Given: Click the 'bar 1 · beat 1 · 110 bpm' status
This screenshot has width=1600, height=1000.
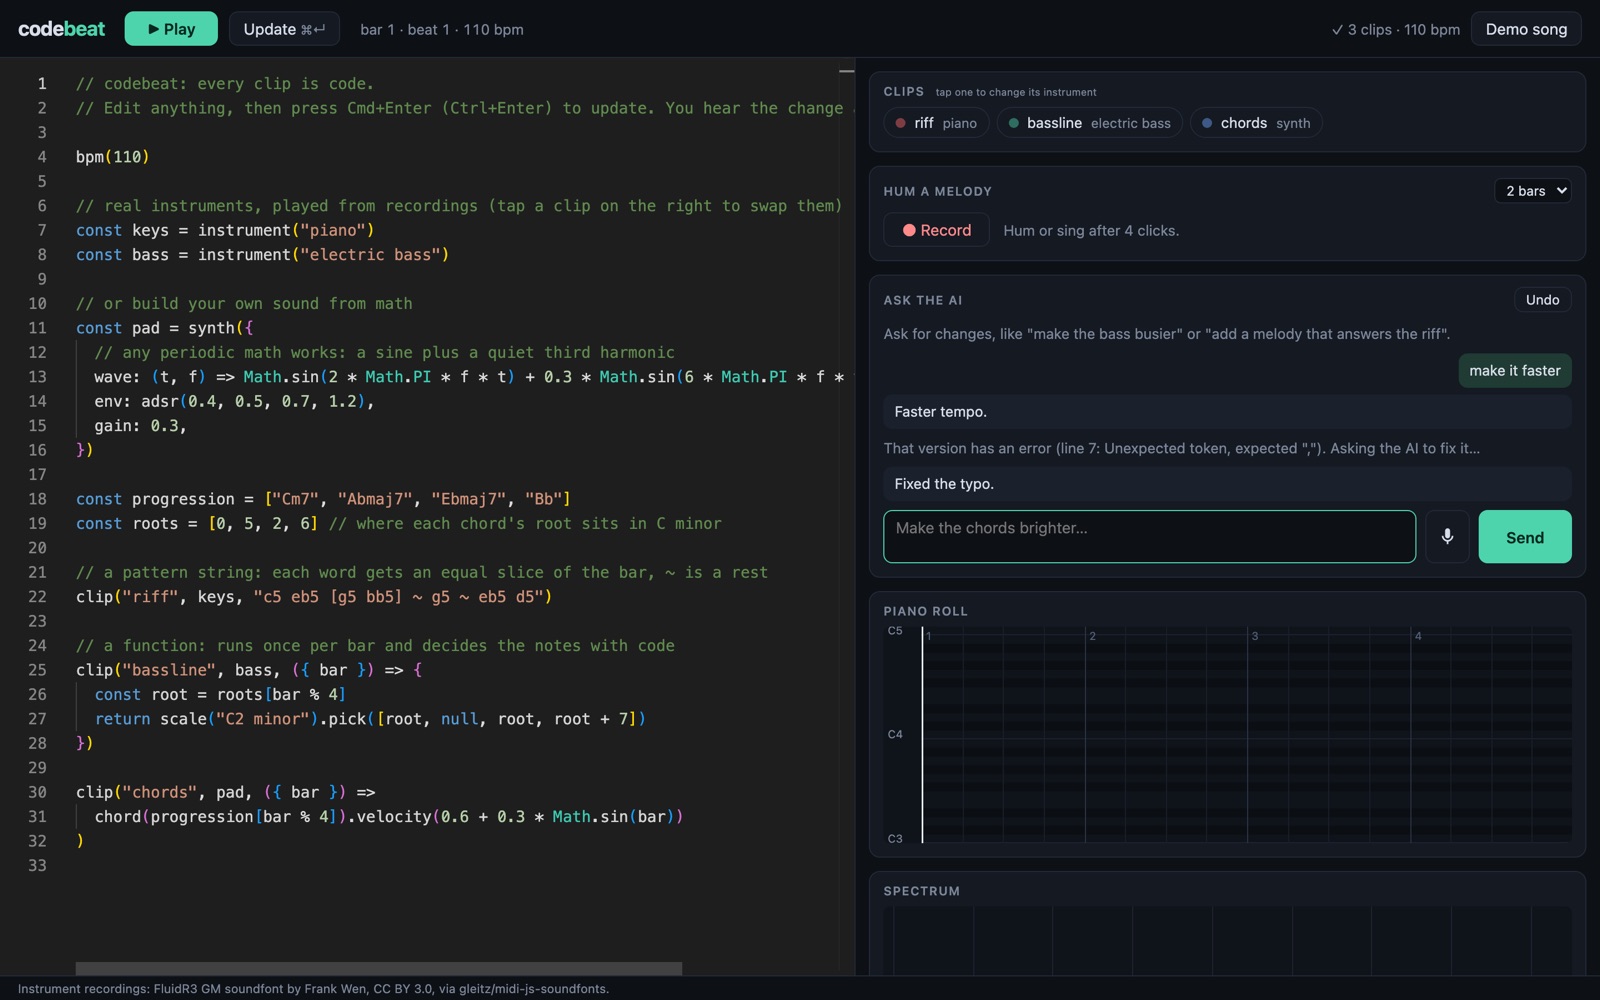Looking at the screenshot, I should (442, 30).
